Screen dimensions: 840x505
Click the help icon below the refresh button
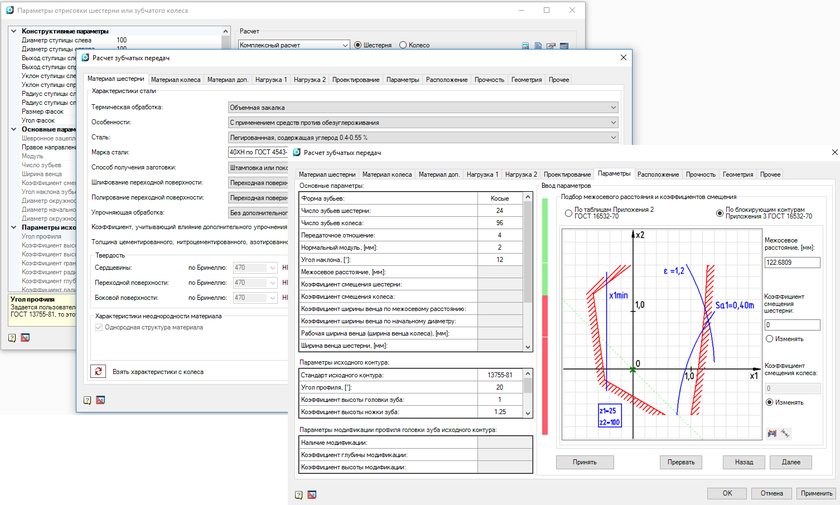click(88, 398)
